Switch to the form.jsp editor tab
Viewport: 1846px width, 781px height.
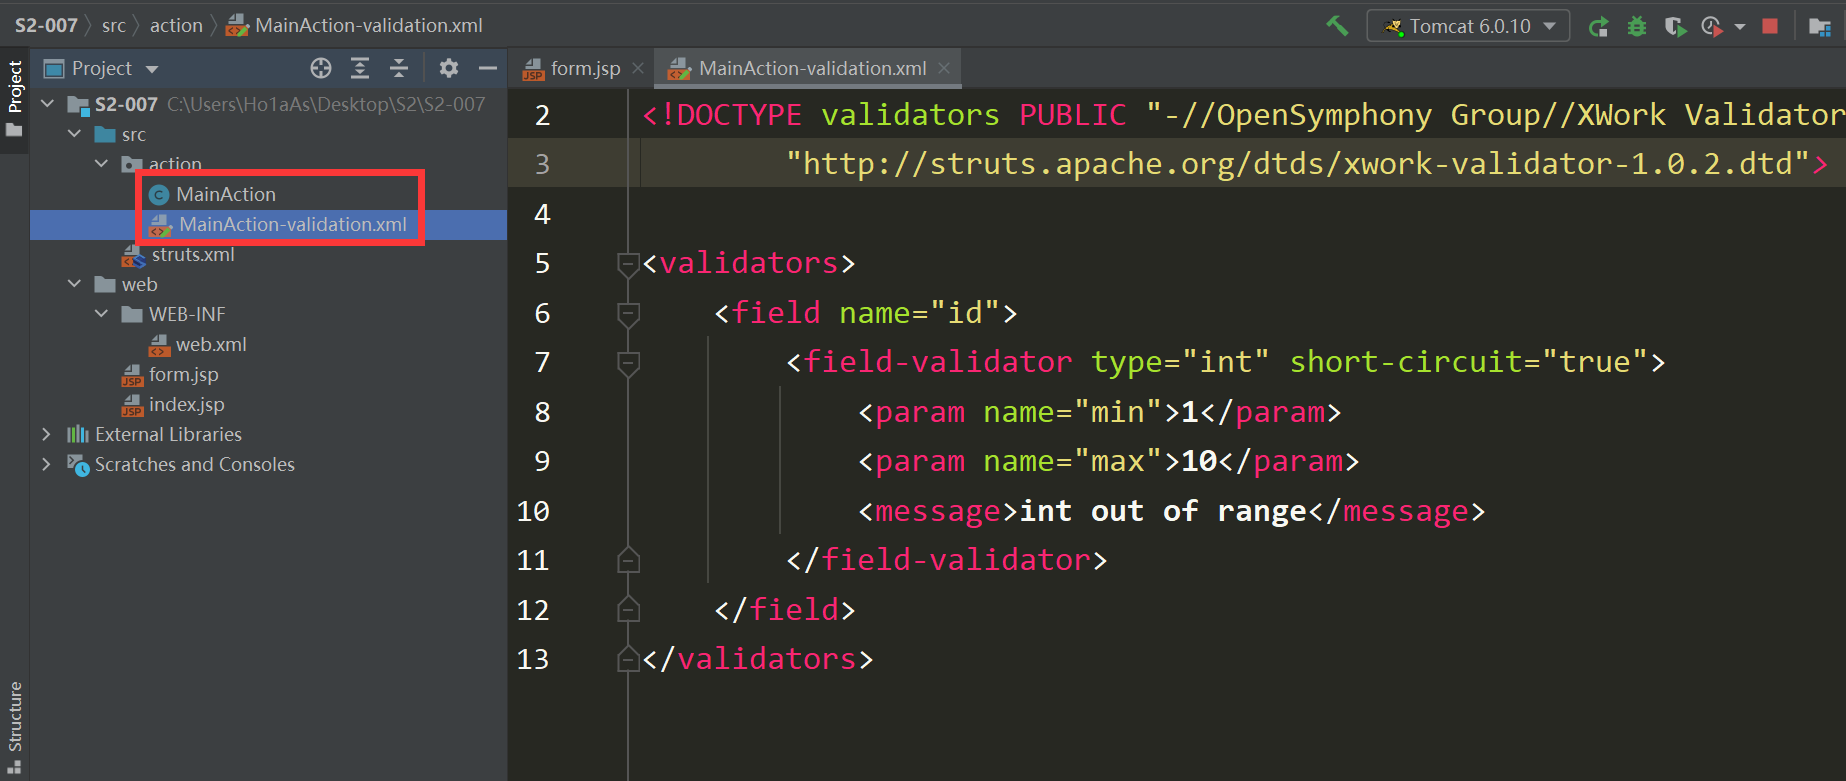[x=585, y=68]
